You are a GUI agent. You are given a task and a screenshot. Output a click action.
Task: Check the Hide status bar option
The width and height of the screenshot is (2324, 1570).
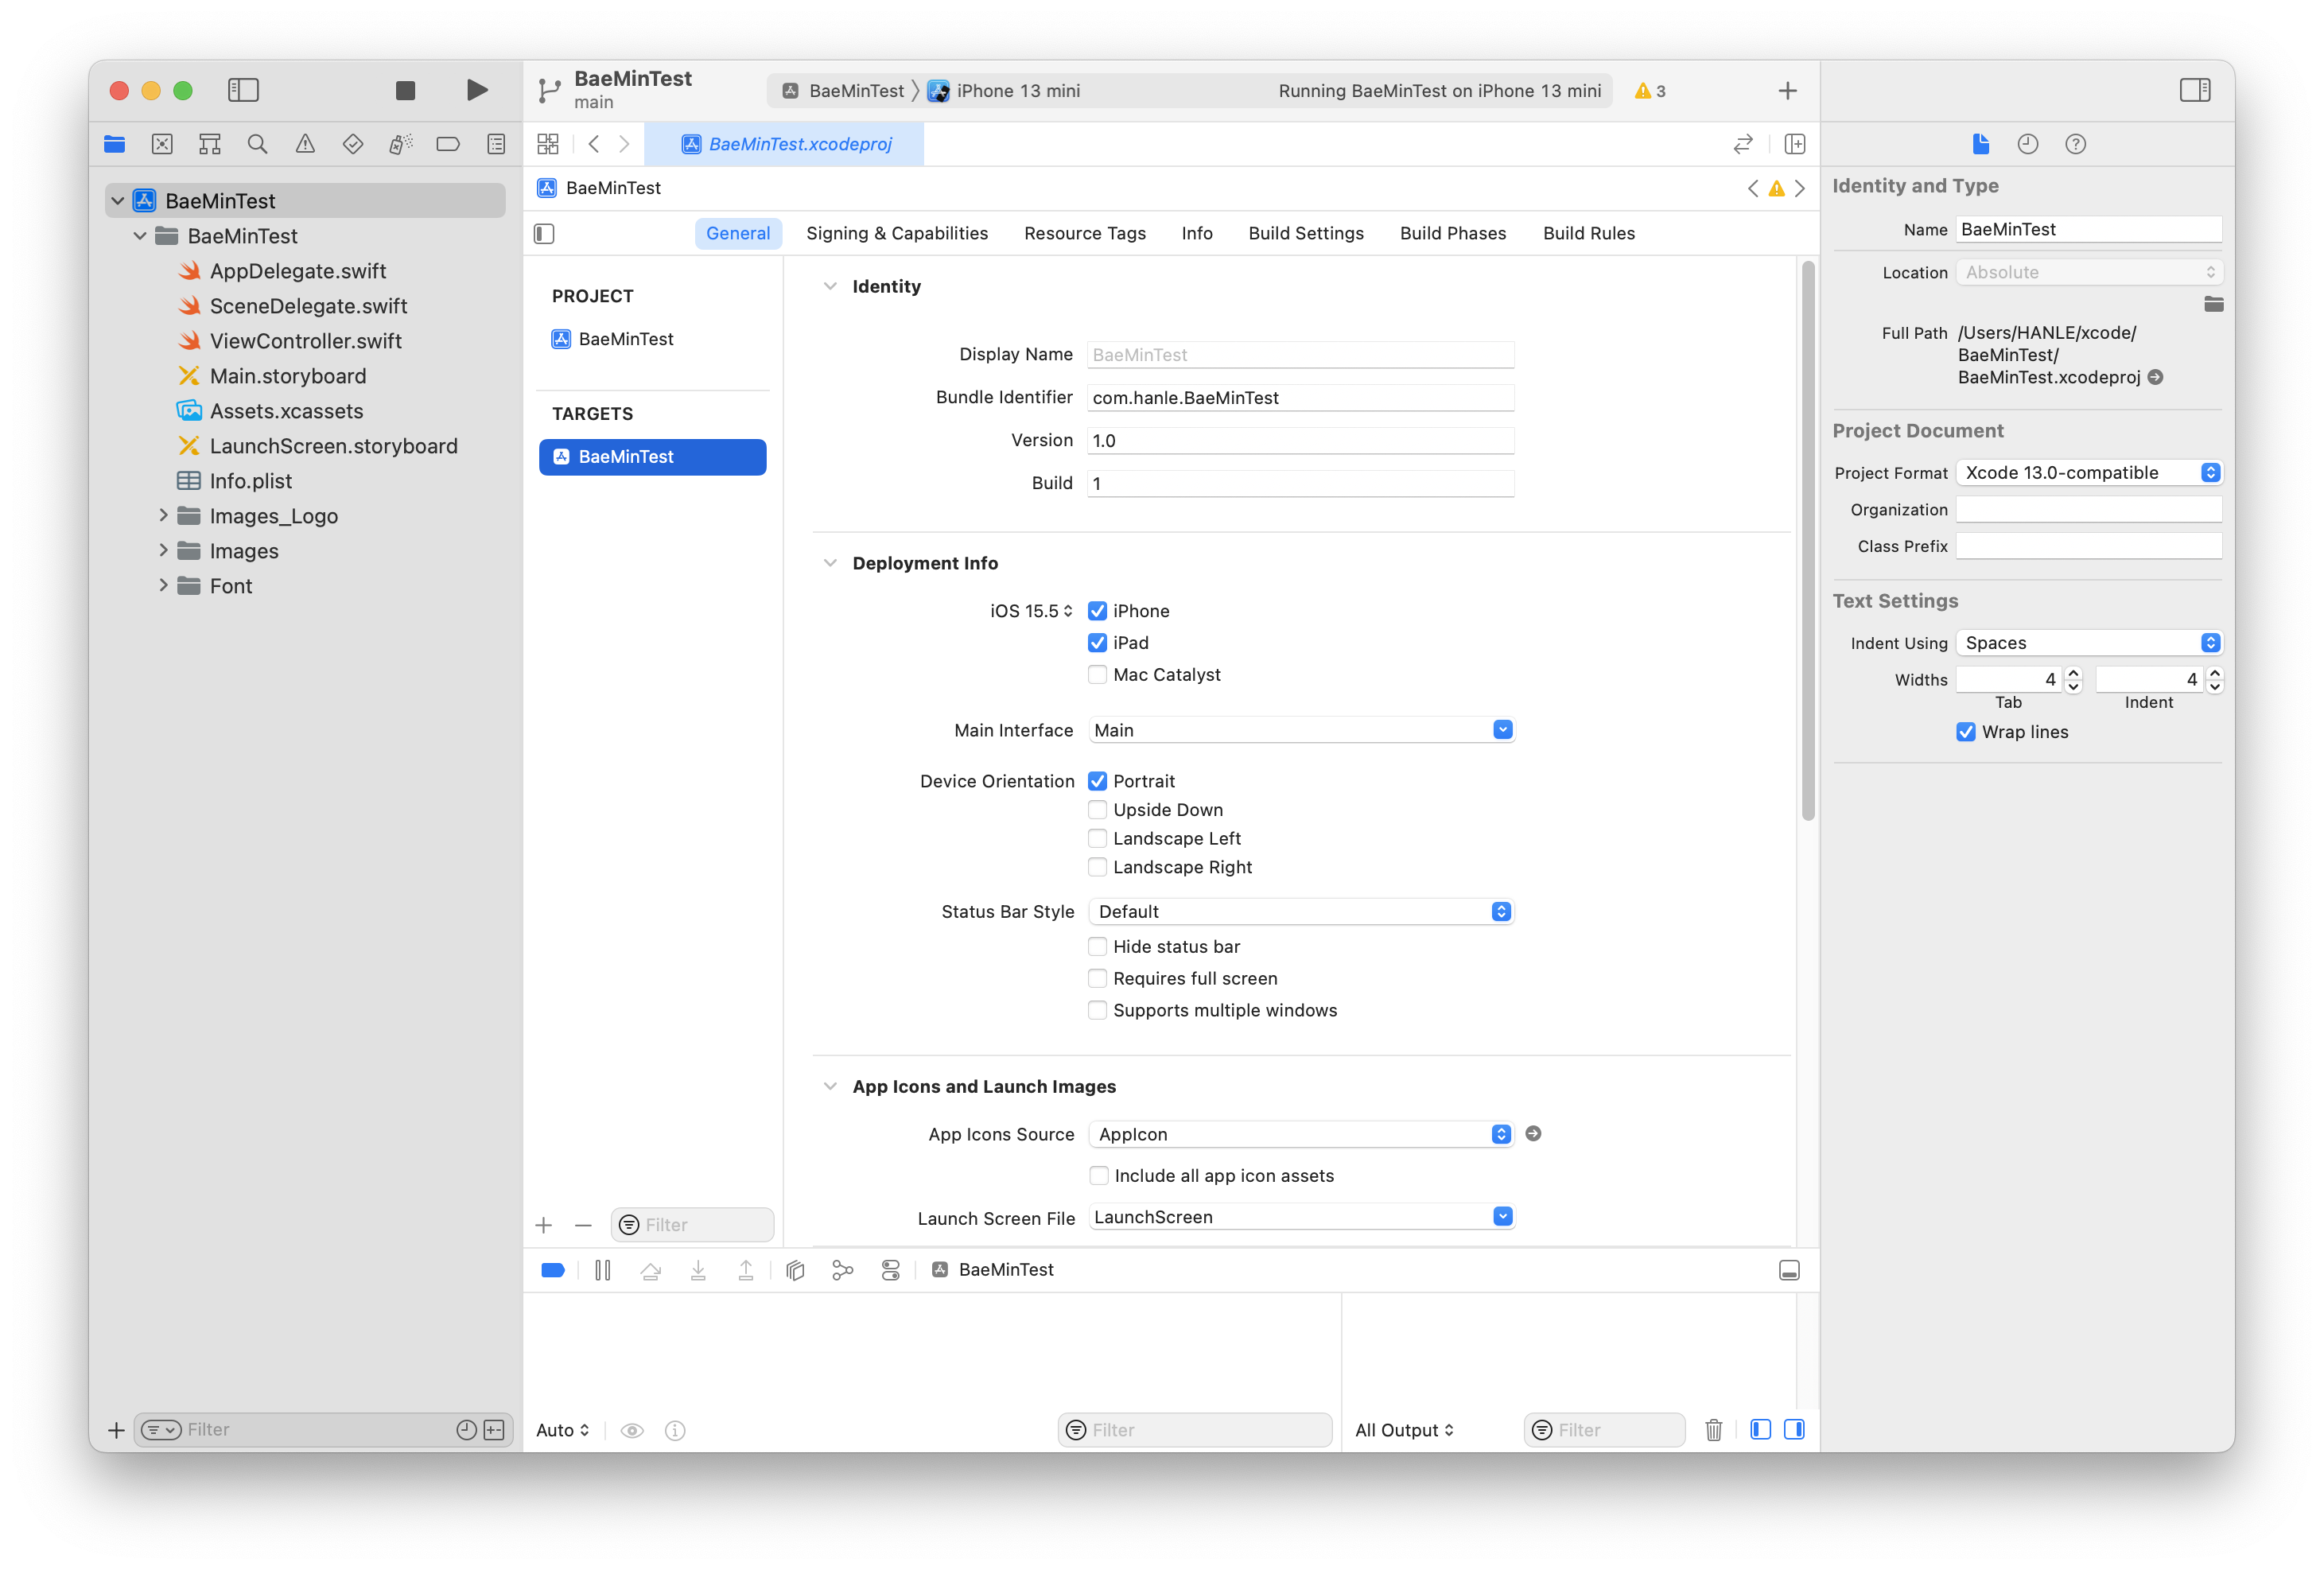pyautogui.click(x=1097, y=947)
